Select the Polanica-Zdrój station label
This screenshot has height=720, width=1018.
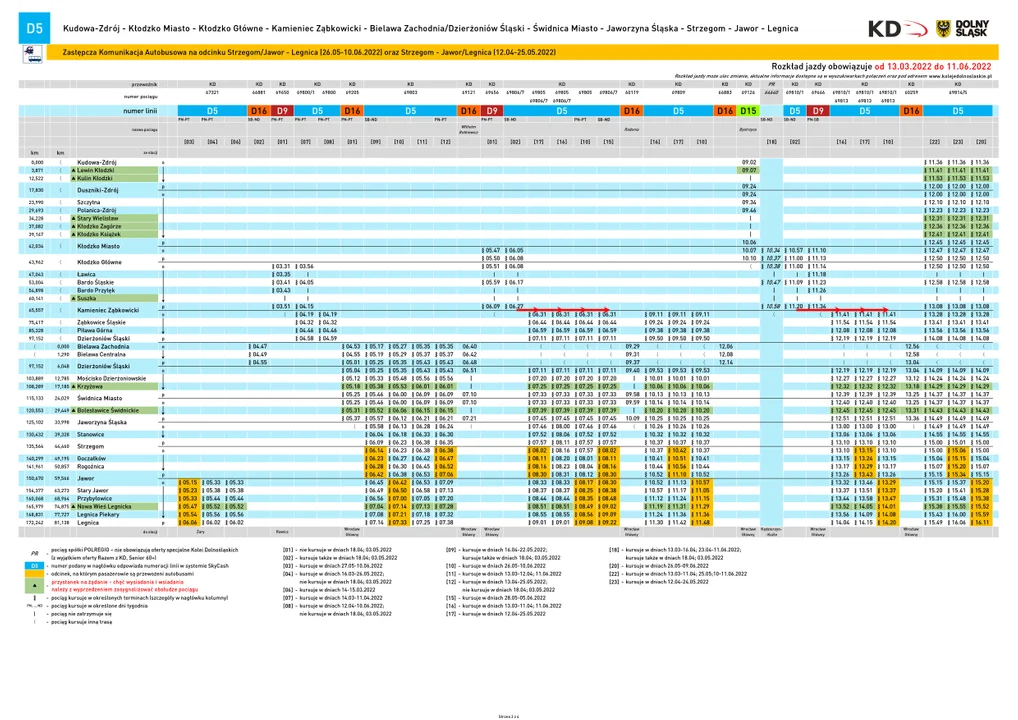pos(97,210)
